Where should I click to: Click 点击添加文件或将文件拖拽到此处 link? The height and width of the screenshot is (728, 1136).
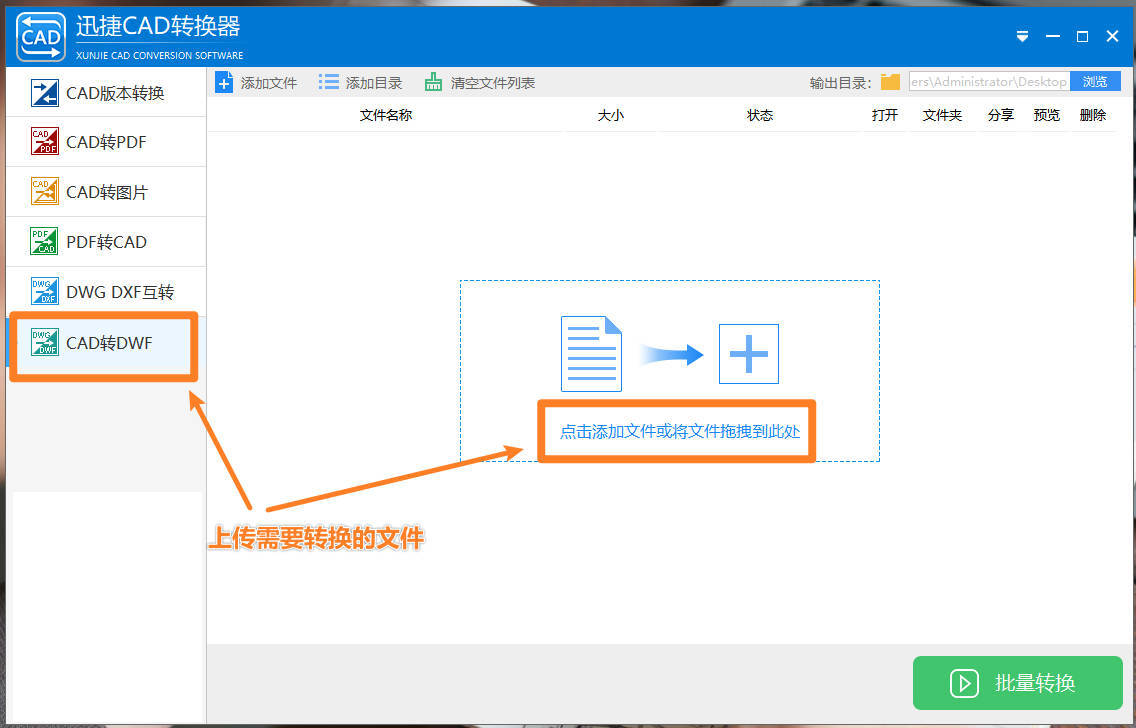[680, 432]
